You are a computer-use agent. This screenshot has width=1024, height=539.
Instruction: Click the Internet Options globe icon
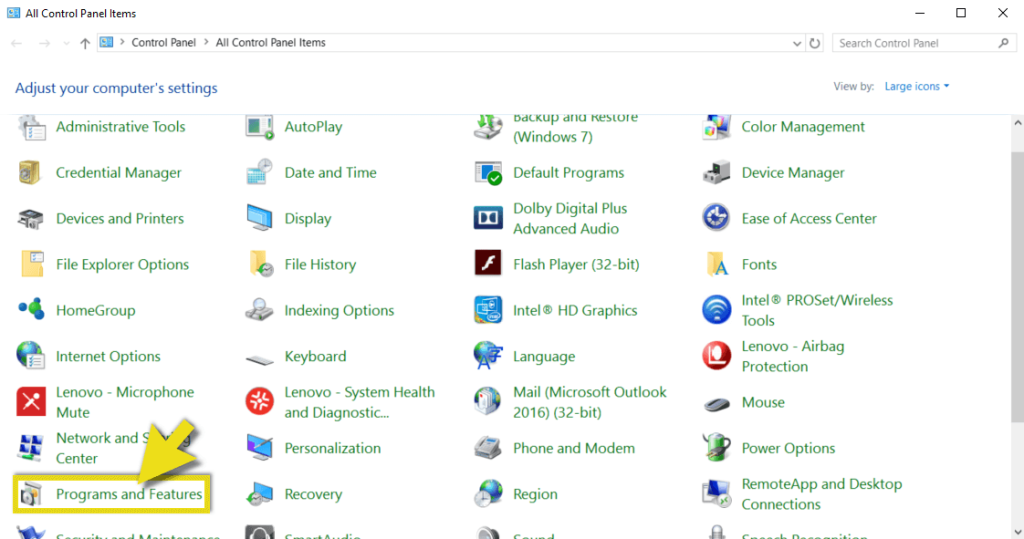(31, 356)
